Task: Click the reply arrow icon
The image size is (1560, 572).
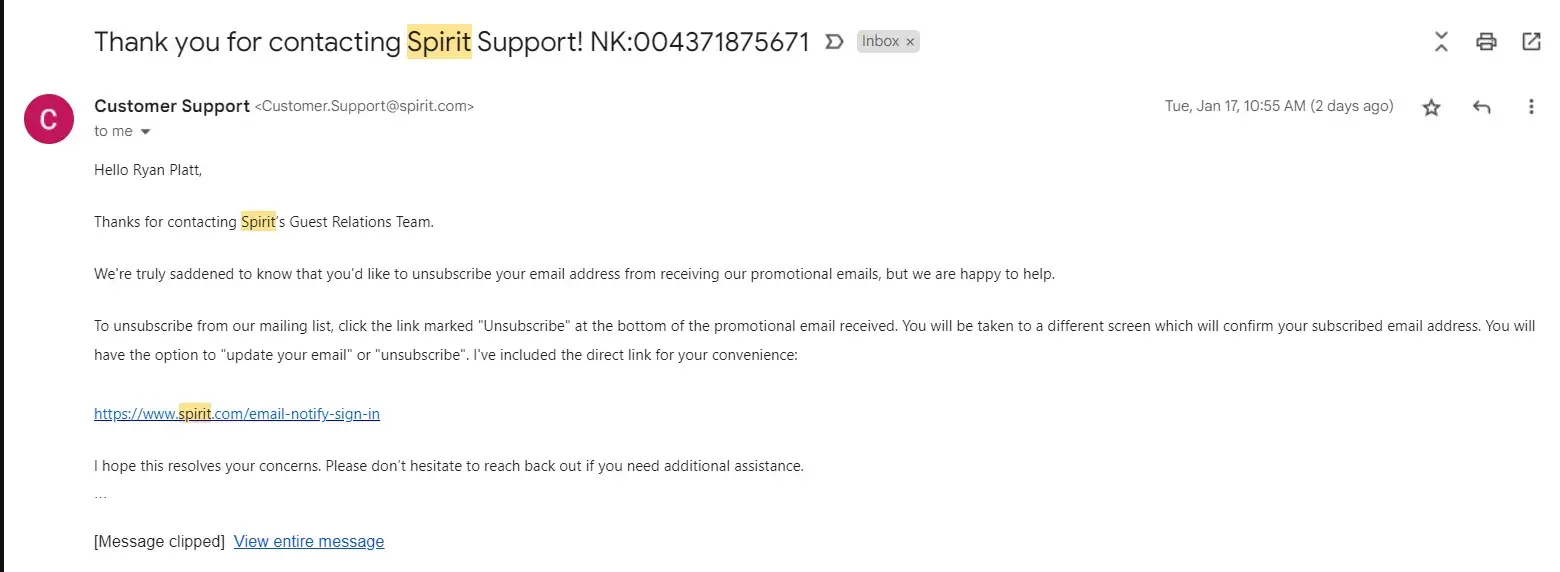Action: click(x=1481, y=107)
